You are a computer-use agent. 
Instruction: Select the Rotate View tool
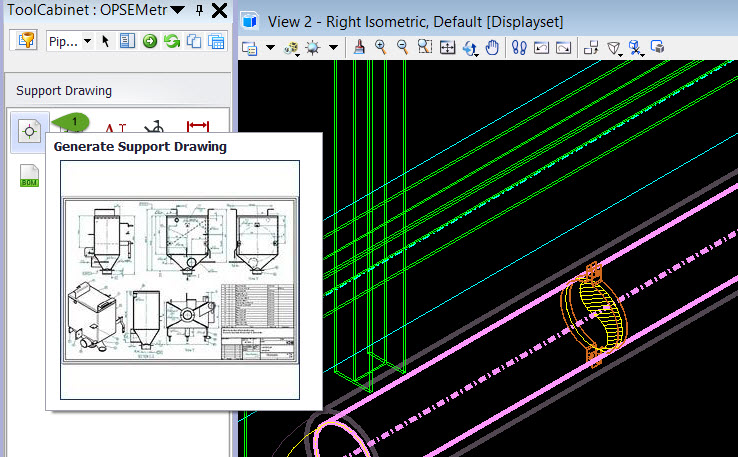point(470,48)
